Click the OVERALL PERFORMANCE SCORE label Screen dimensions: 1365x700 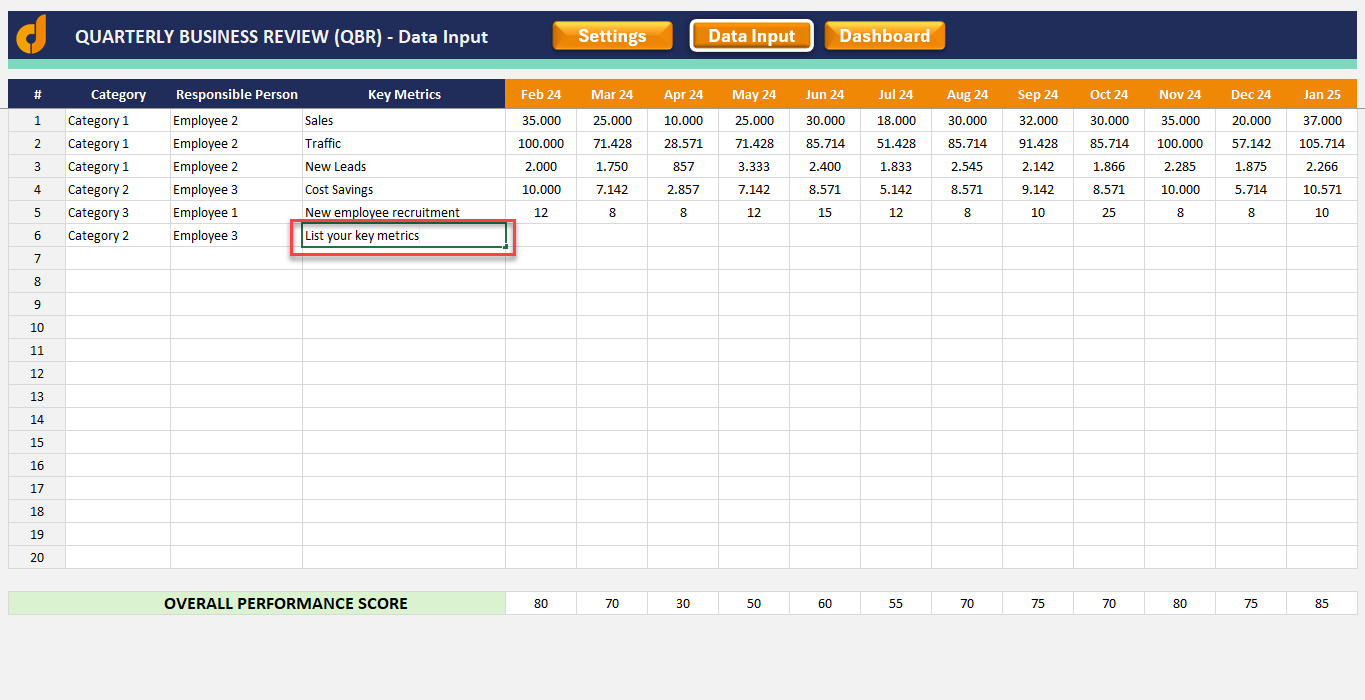click(286, 603)
